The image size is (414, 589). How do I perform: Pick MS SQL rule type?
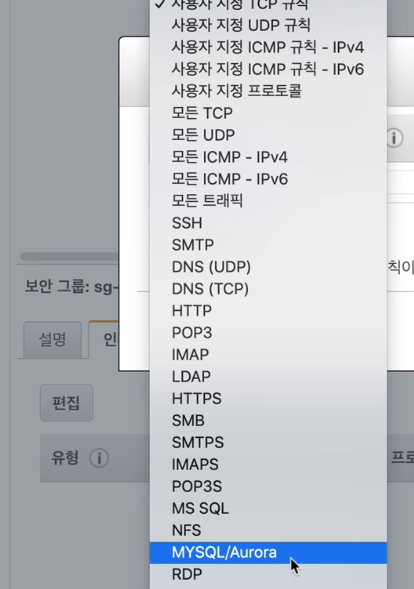click(268, 508)
